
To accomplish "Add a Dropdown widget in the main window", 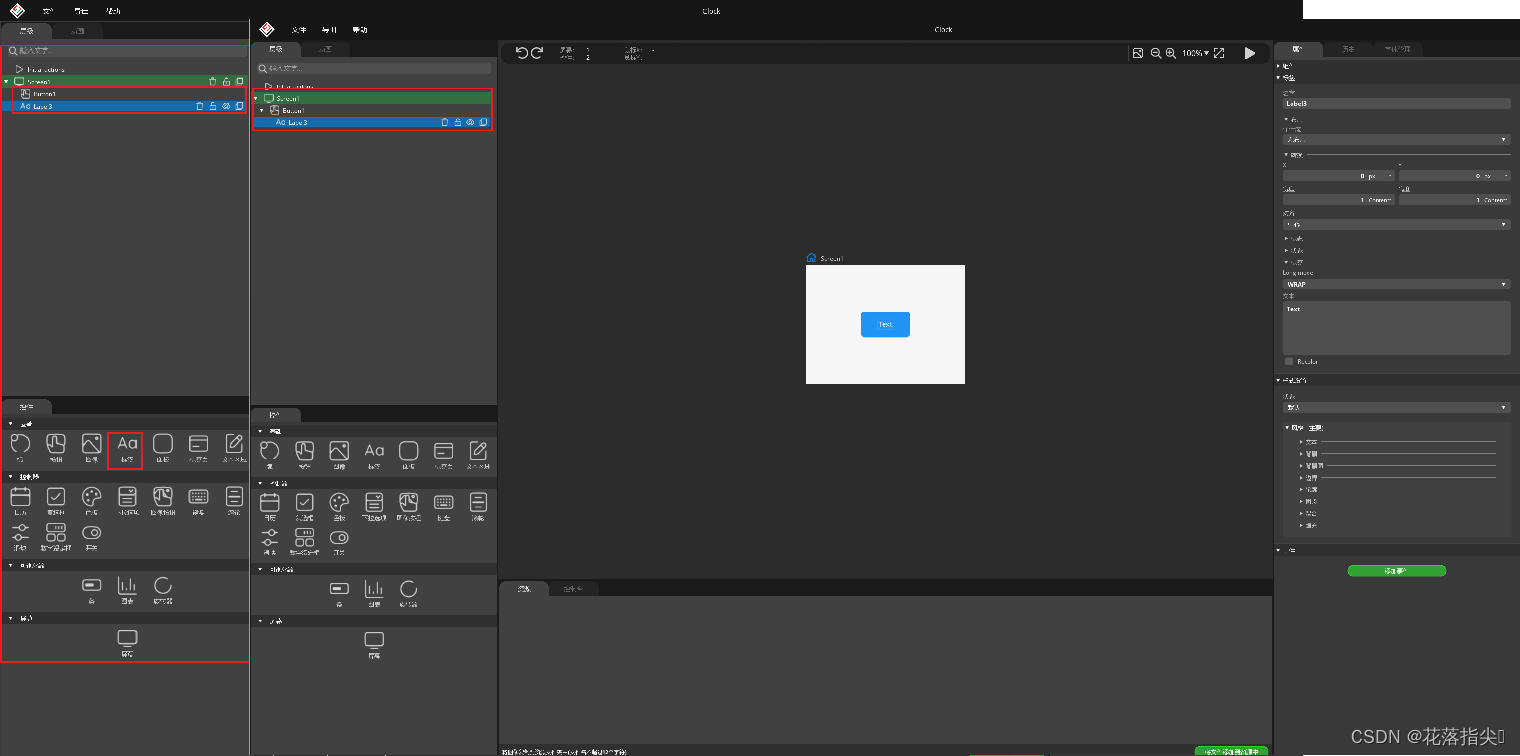I will [x=374, y=506].
